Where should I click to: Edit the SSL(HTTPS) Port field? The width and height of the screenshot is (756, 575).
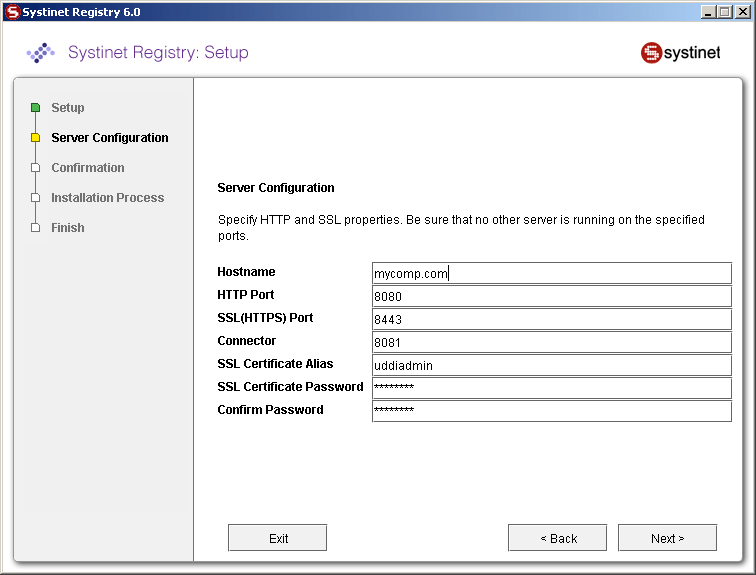[x=552, y=320]
